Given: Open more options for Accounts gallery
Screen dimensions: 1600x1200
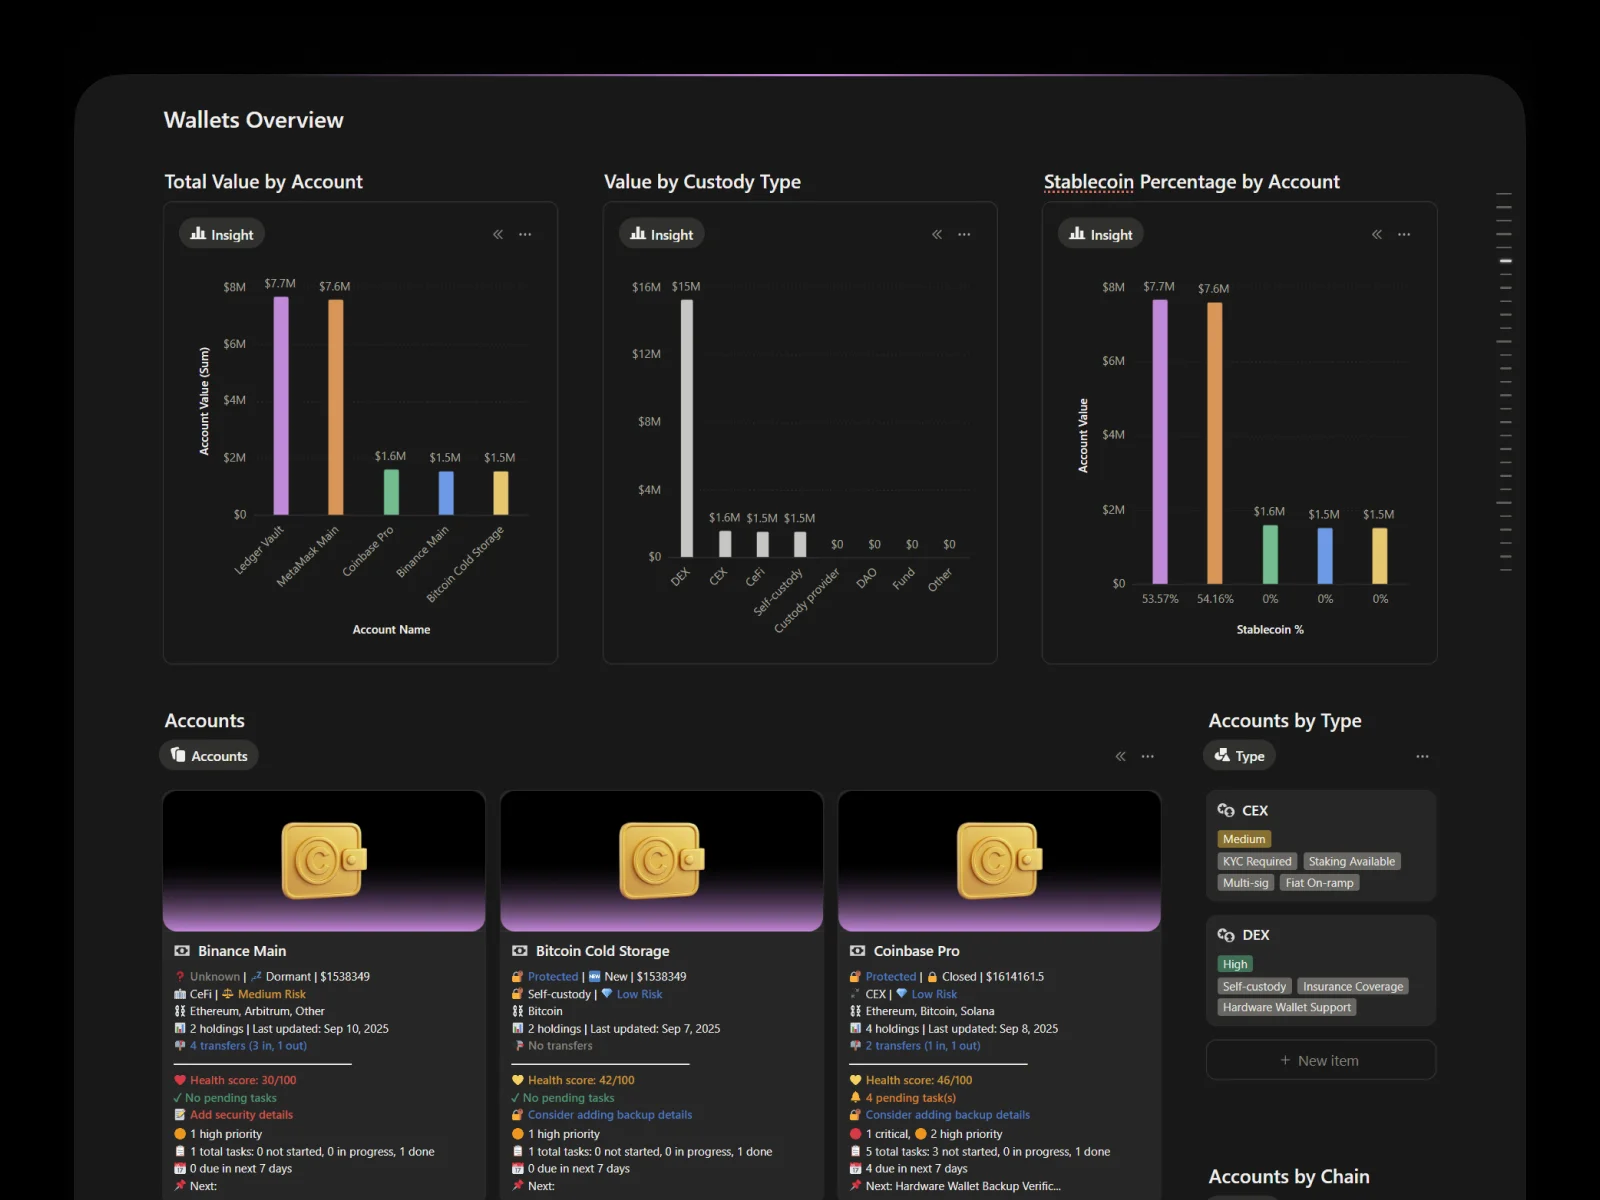Looking at the screenshot, I should point(1148,756).
